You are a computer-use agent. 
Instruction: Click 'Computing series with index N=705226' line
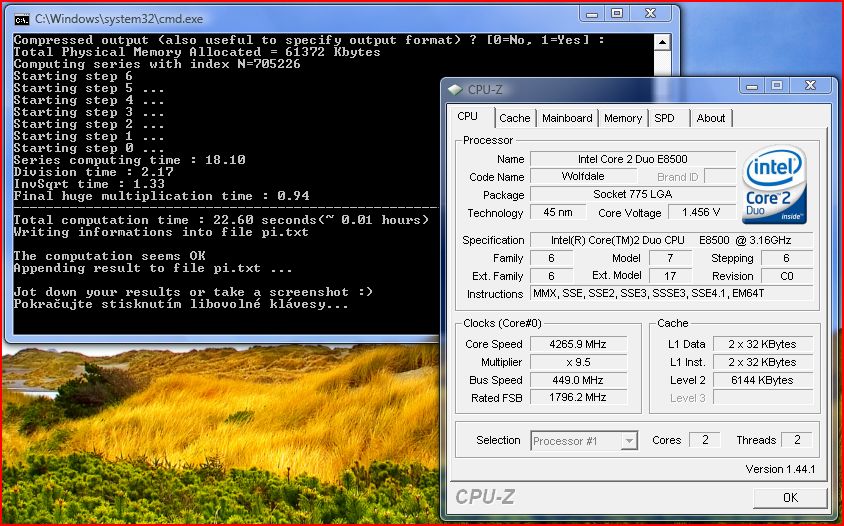[x=157, y=64]
